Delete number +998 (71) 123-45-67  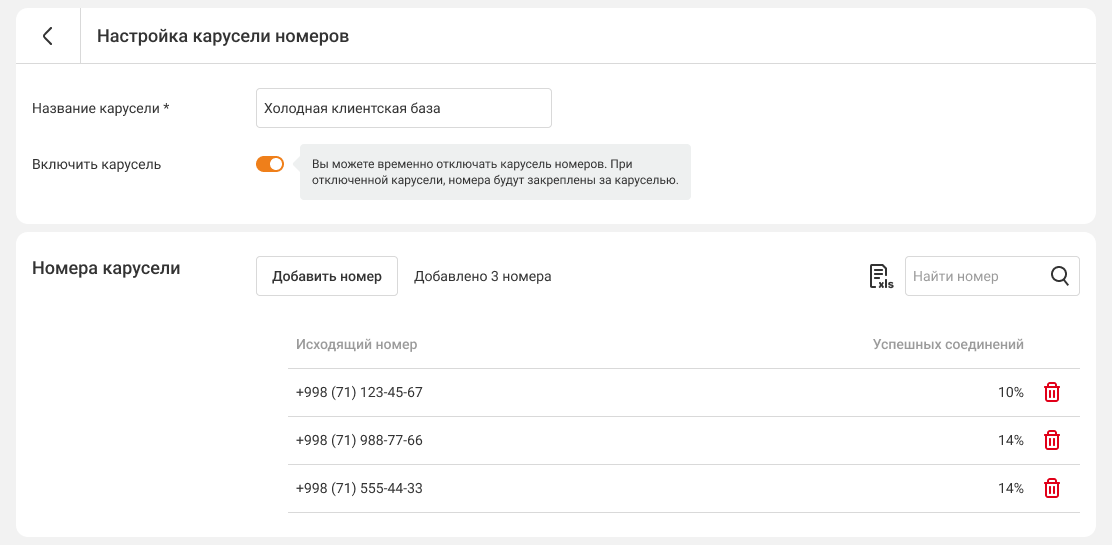(x=1052, y=393)
